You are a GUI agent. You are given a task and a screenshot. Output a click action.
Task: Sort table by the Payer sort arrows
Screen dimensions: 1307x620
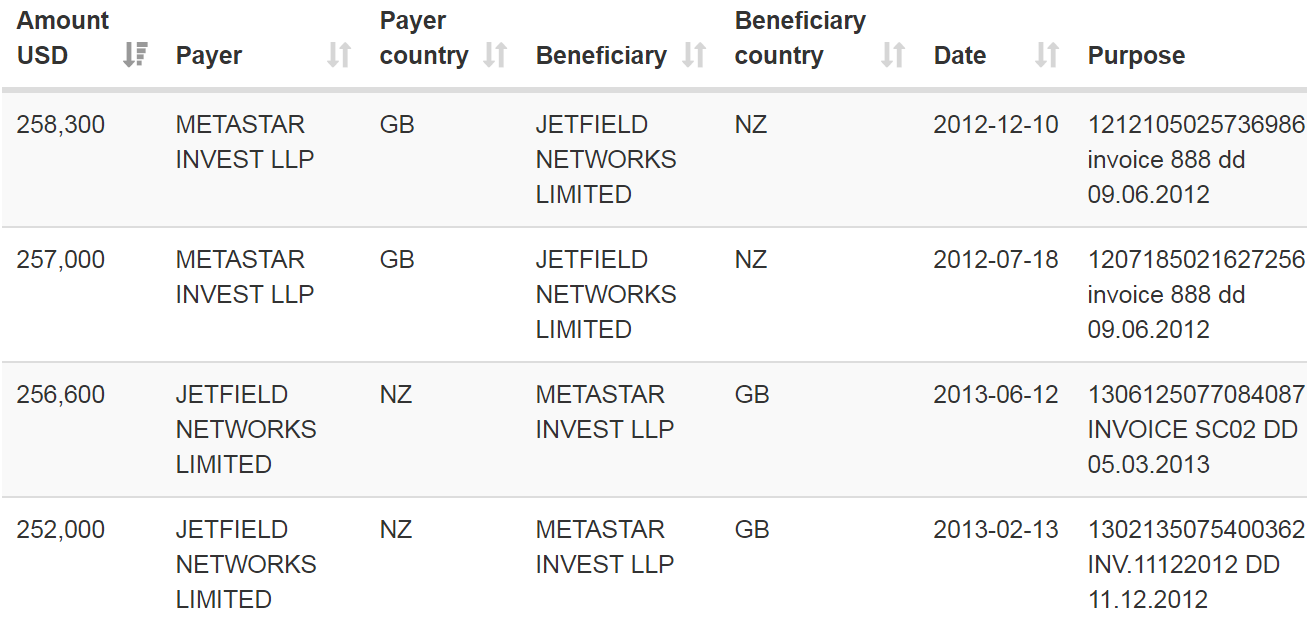point(339,56)
